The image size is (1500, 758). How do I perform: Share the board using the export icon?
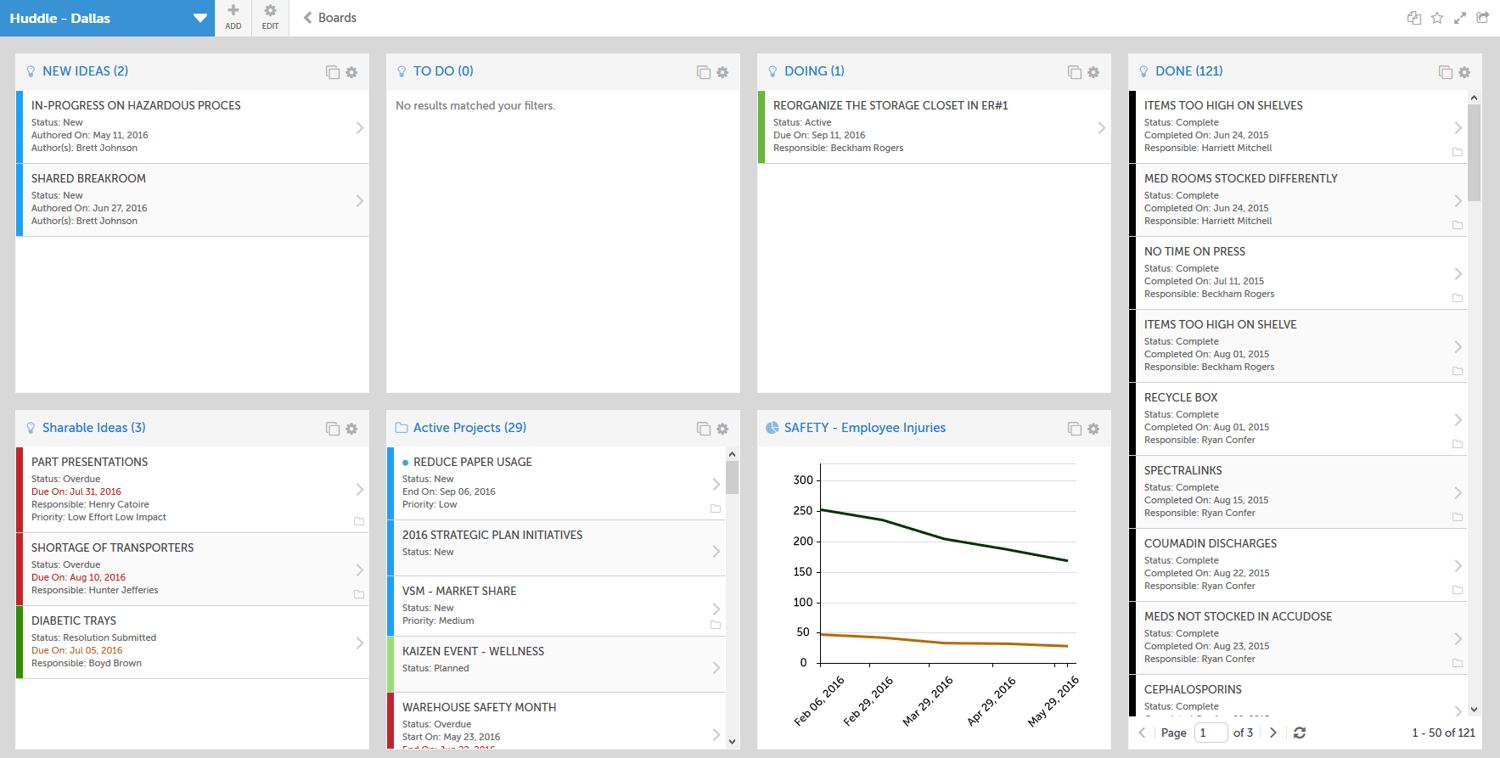click(x=1485, y=17)
